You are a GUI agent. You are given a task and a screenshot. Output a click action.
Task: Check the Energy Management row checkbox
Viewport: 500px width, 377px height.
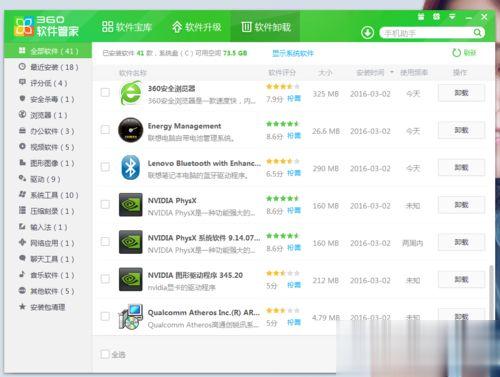(x=105, y=130)
